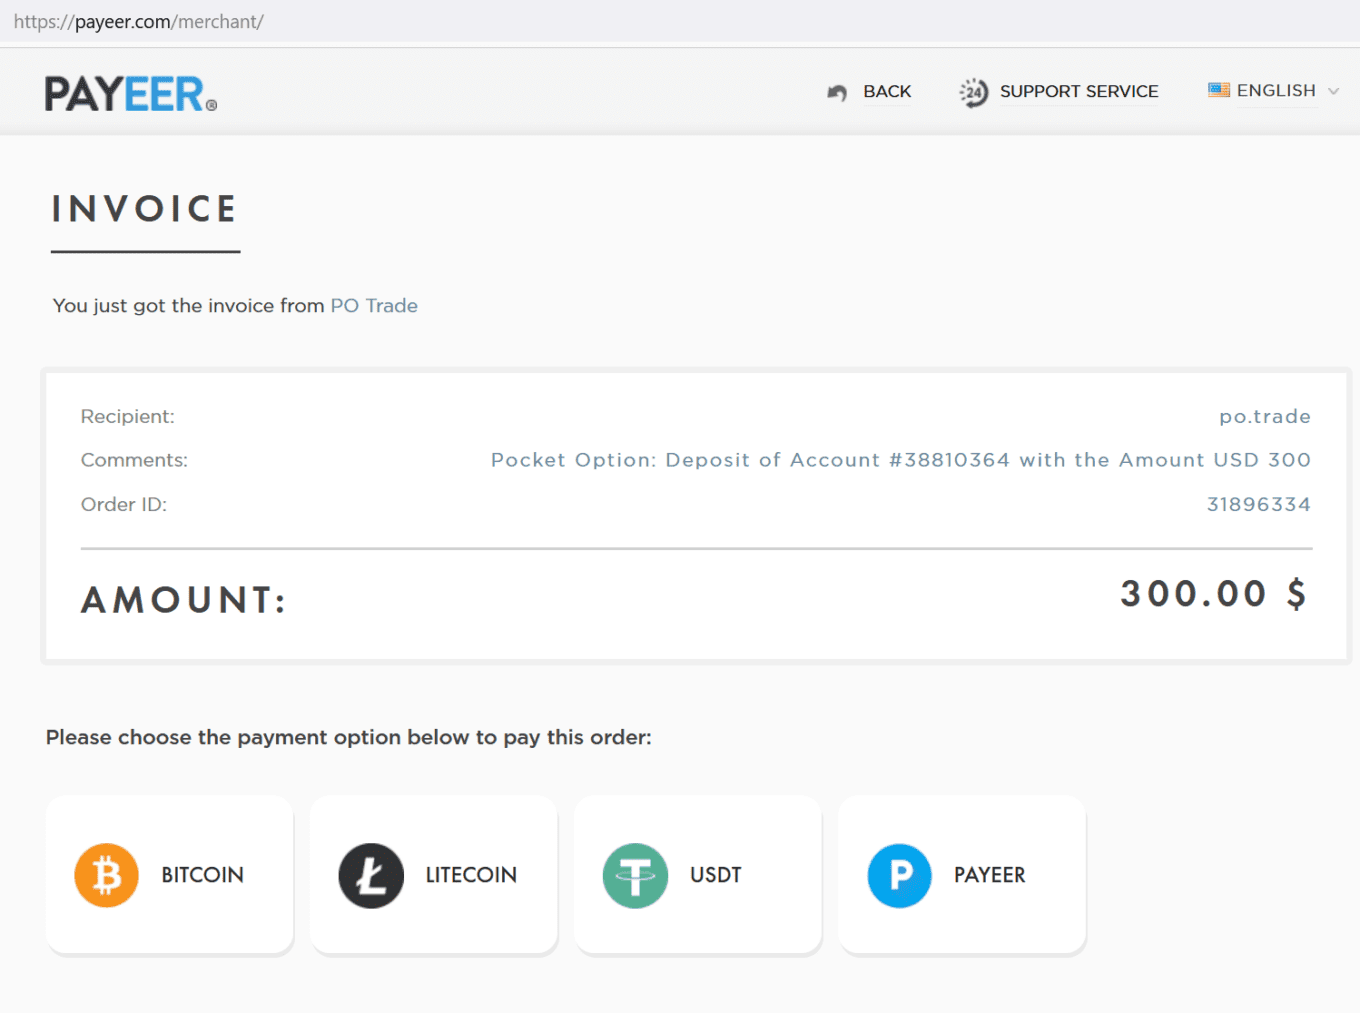This screenshot has width=1360, height=1013.
Task: Click the USDT Tether icon
Action: (635, 875)
